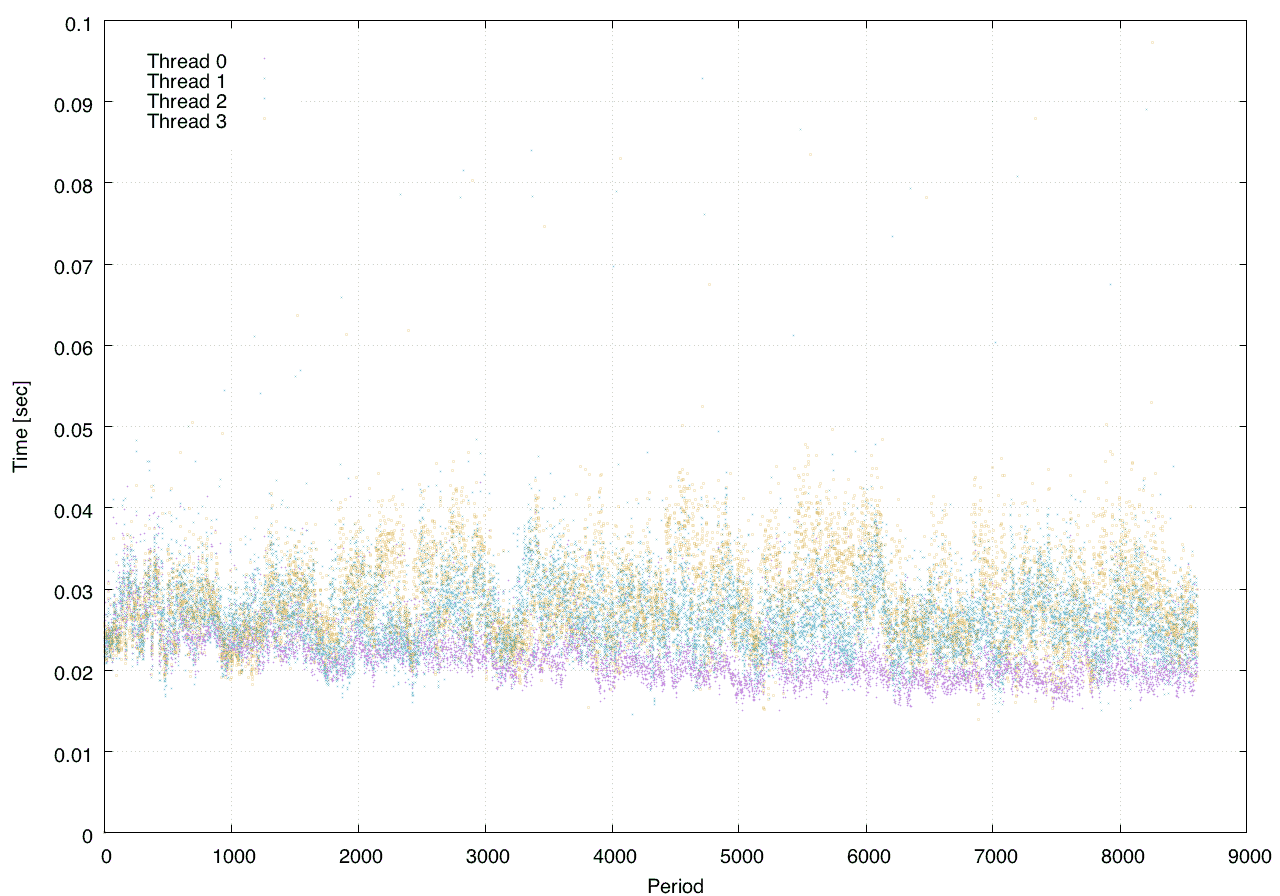Click the 2000 x-axis tick label
The width and height of the screenshot is (1280, 896).
pyautogui.click(x=358, y=856)
